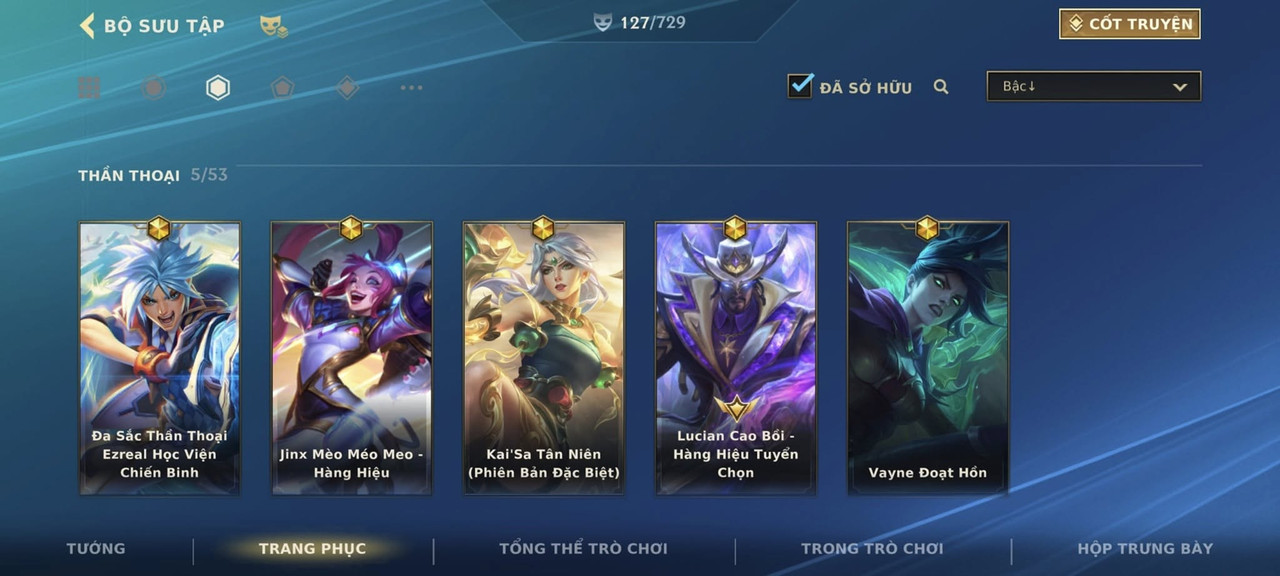
Task: Open the masks icon beside Bộ Sưu Tập
Action: 274,26
